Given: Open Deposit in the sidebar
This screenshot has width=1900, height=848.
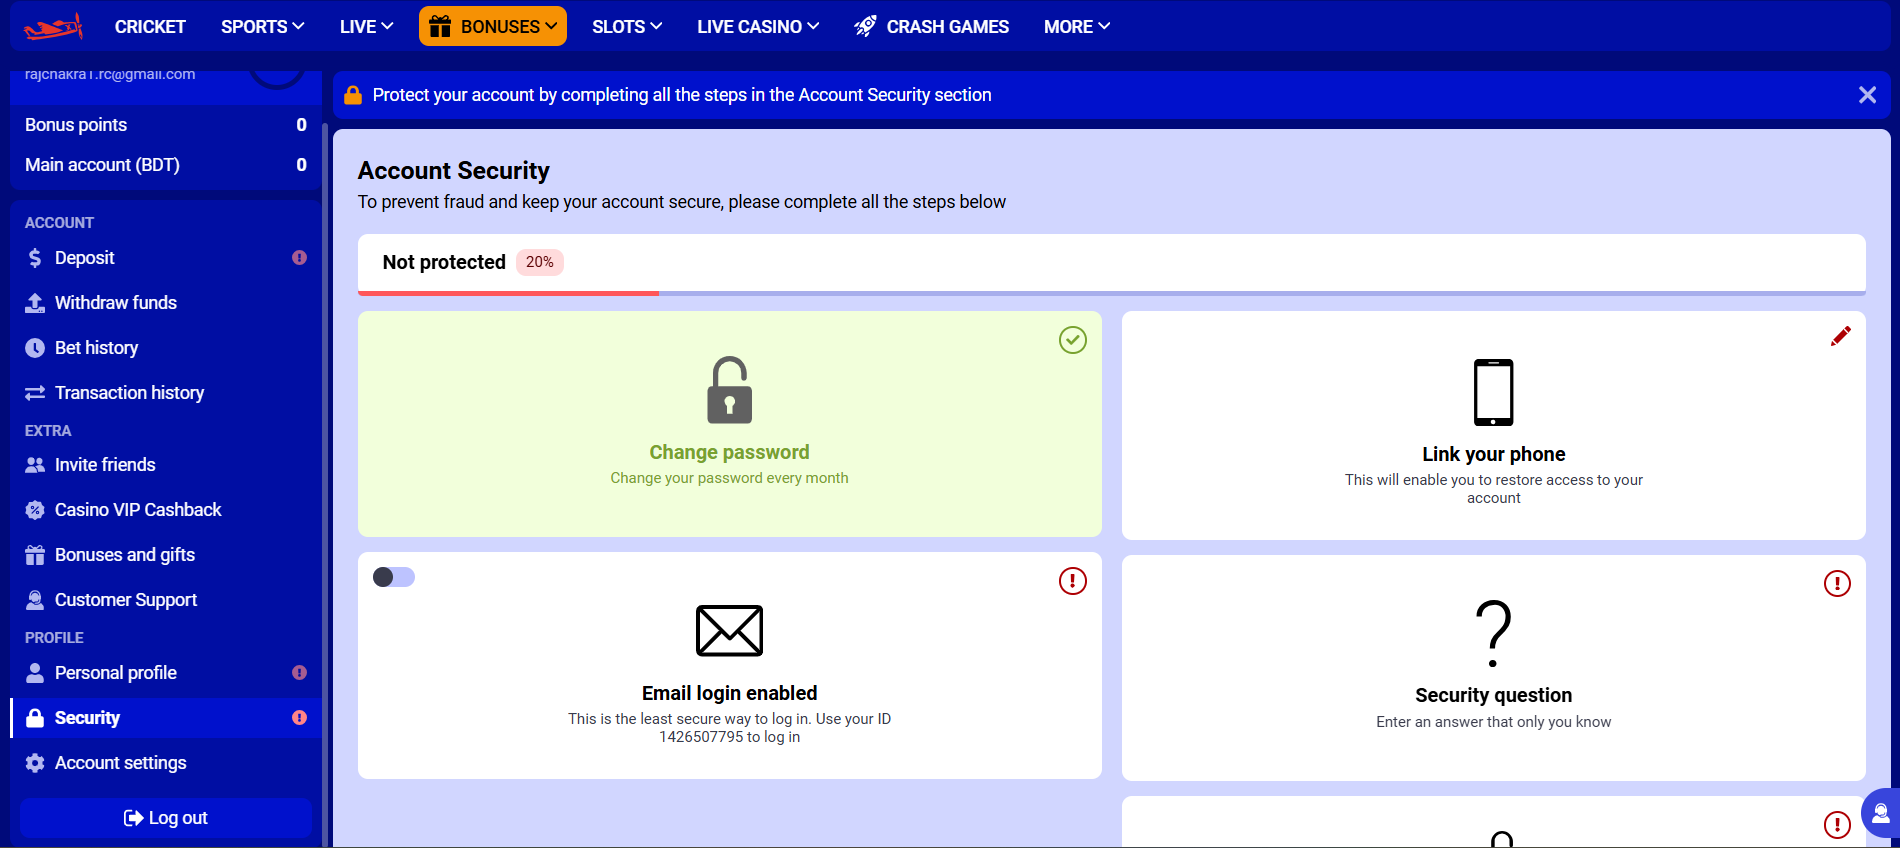Looking at the screenshot, I should pyautogui.click(x=166, y=258).
